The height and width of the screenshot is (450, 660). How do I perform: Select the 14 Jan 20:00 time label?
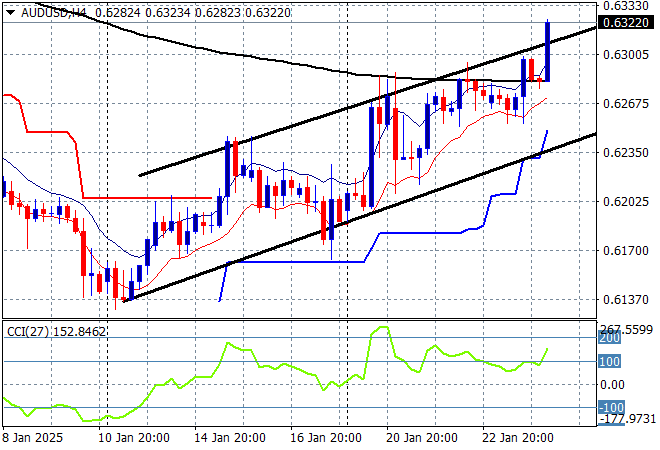(x=230, y=438)
